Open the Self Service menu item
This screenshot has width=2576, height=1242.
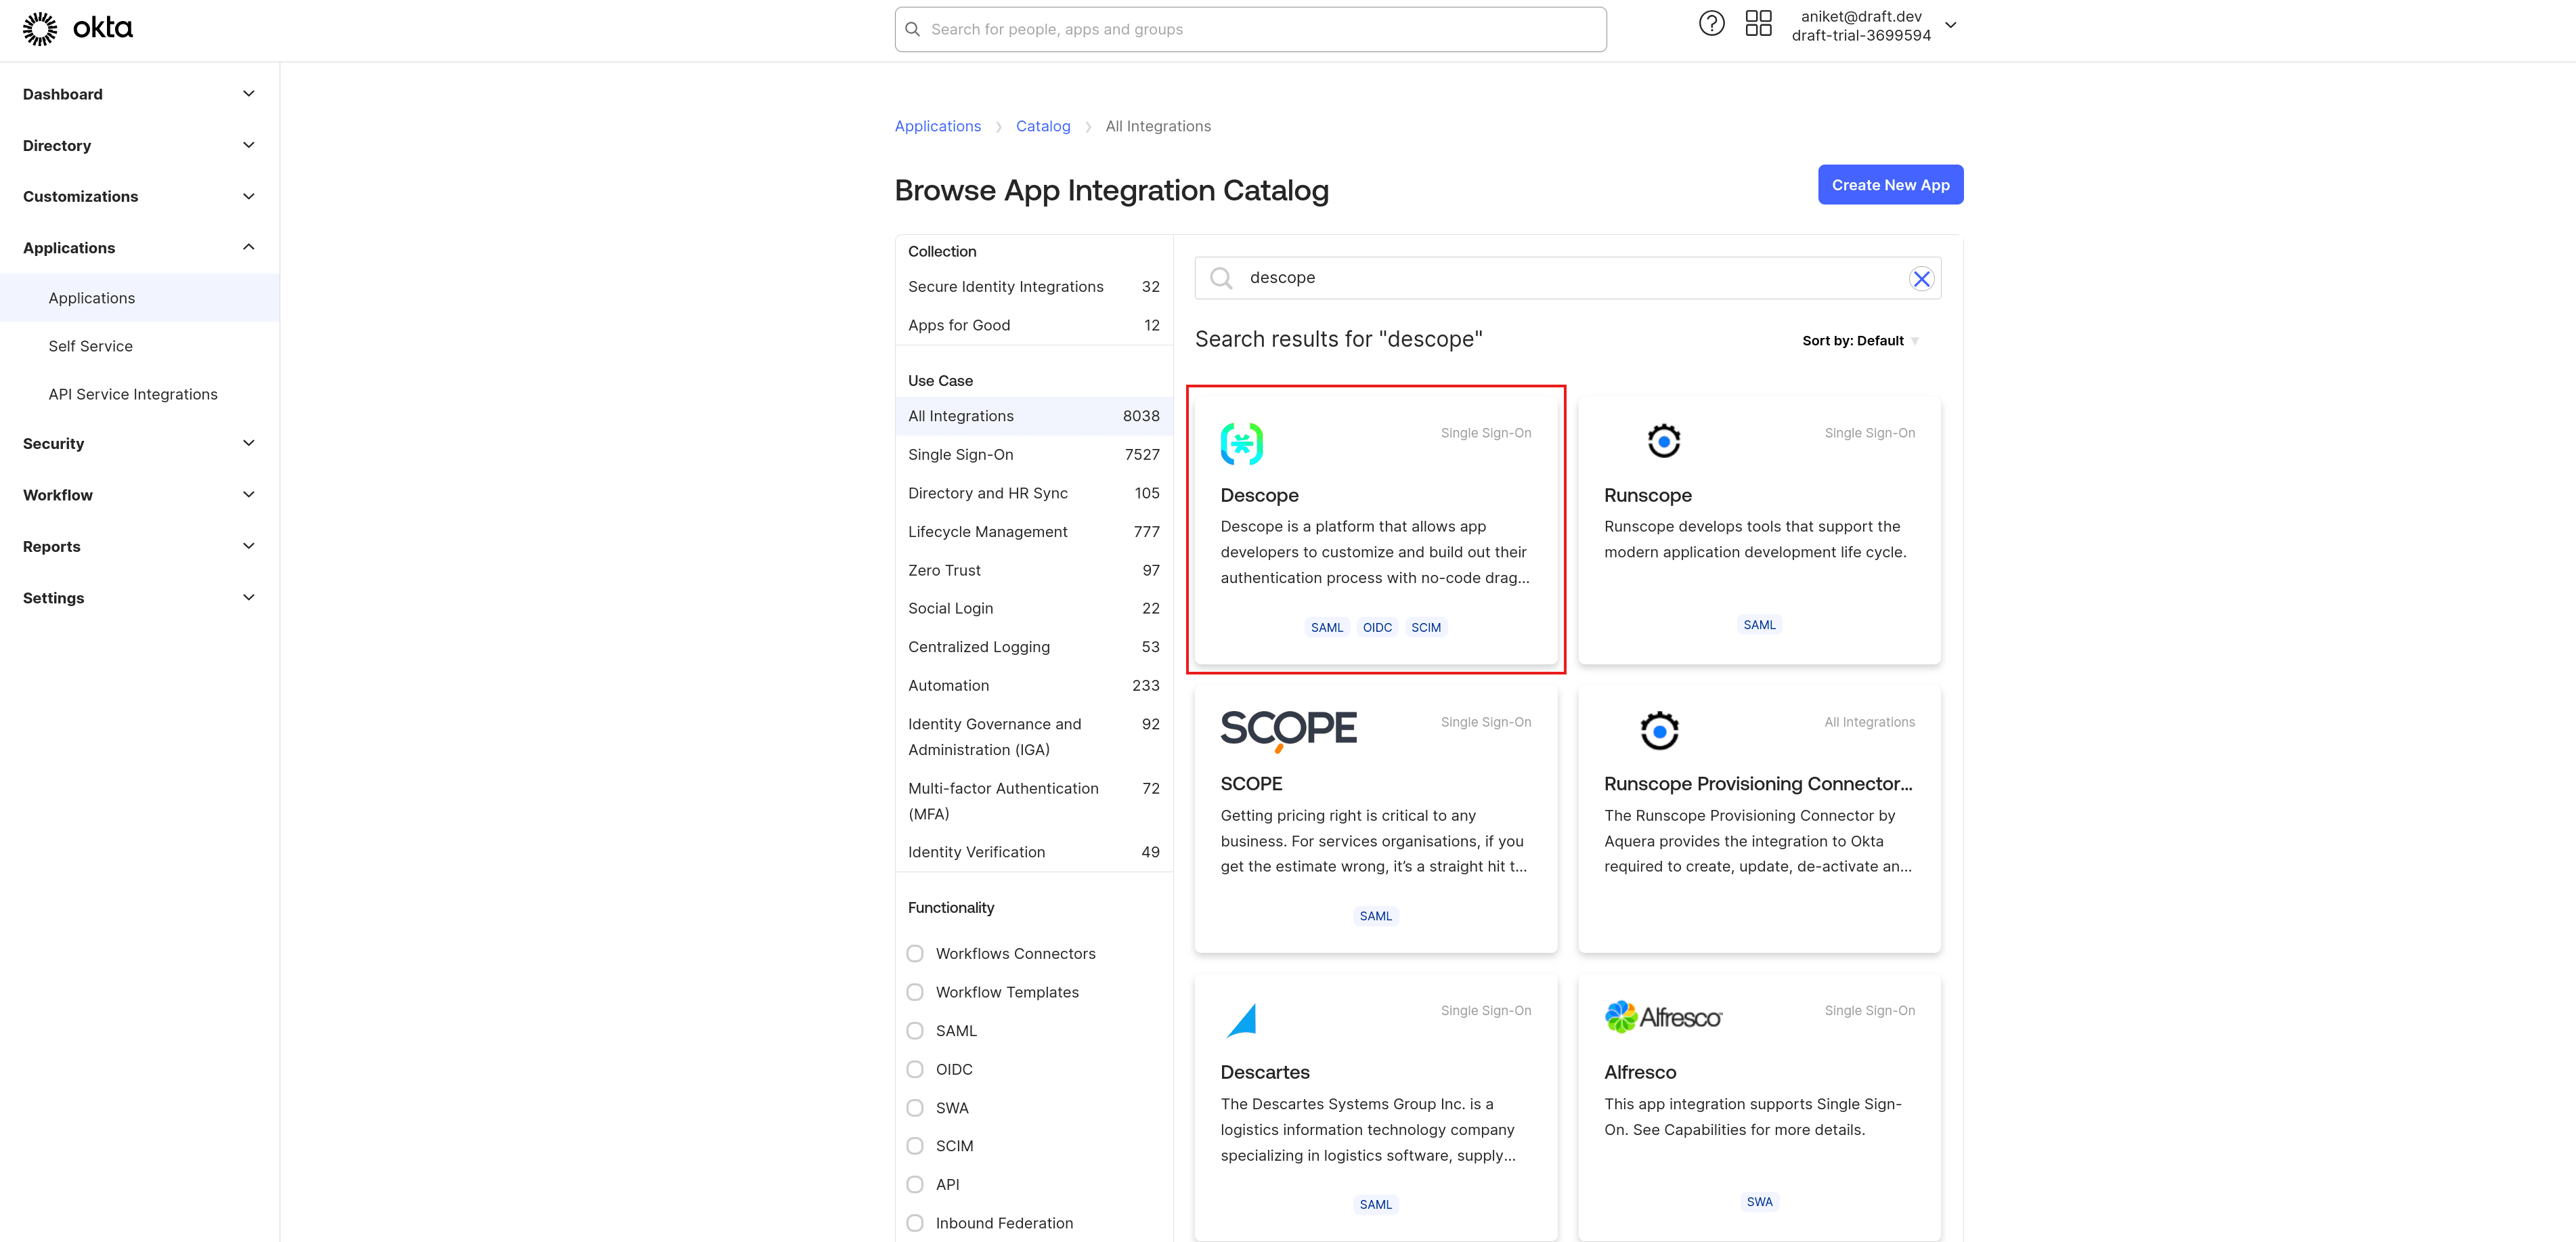[90, 345]
